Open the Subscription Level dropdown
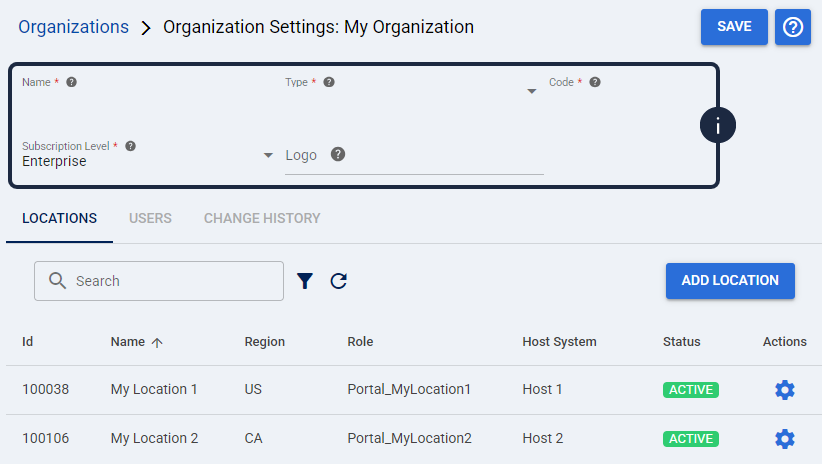This screenshot has height=464, width=822. click(x=146, y=156)
